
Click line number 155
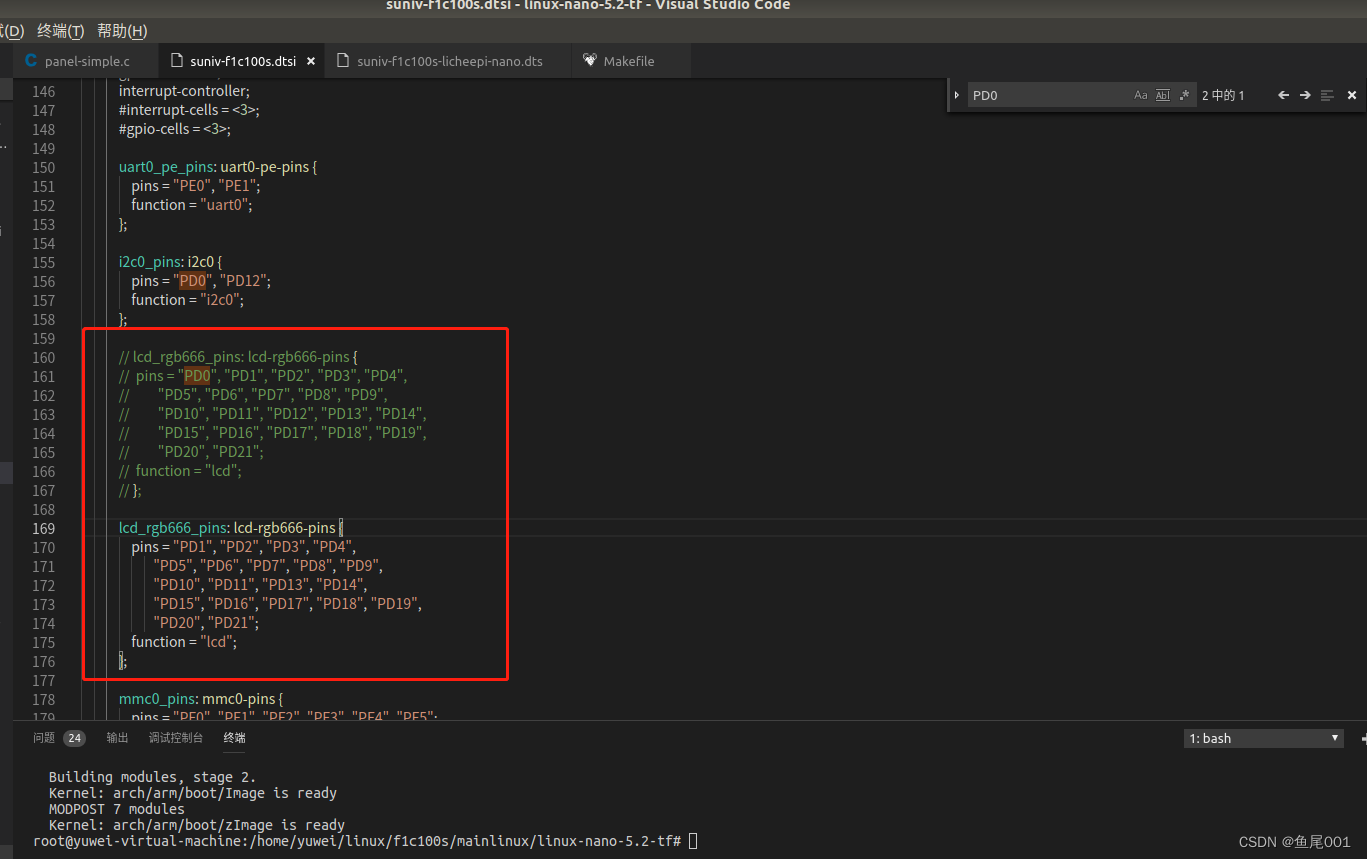[x=44, y=262]
